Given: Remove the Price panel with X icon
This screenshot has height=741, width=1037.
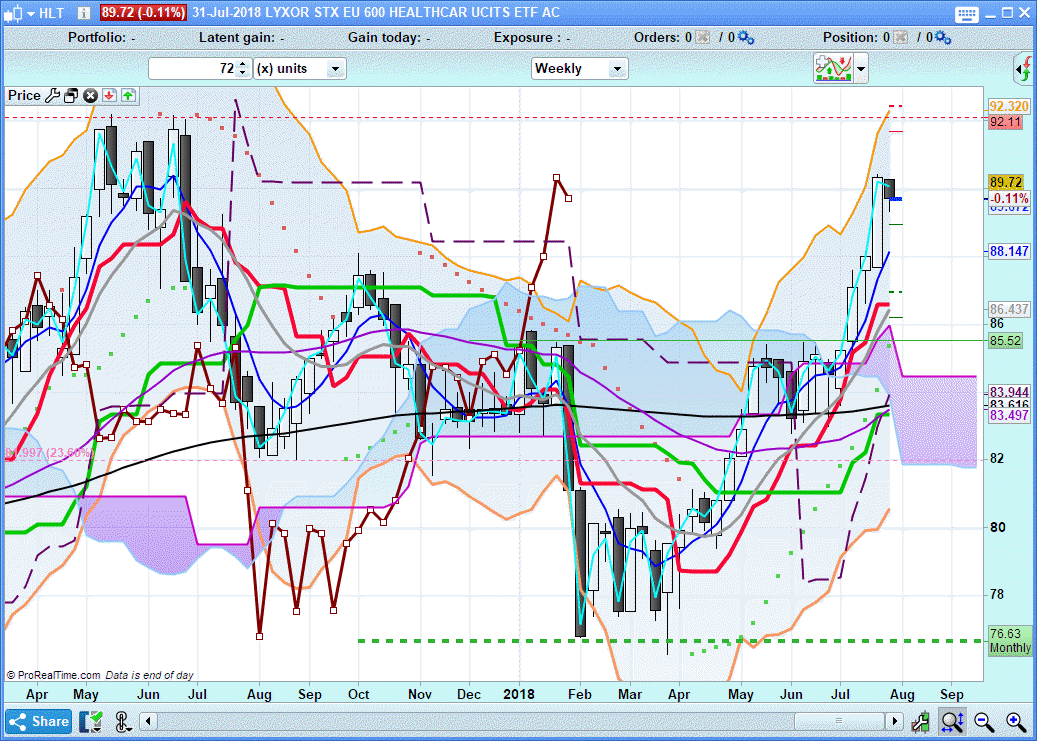Looking at the screenshot, I should click(x=91, y=96).
